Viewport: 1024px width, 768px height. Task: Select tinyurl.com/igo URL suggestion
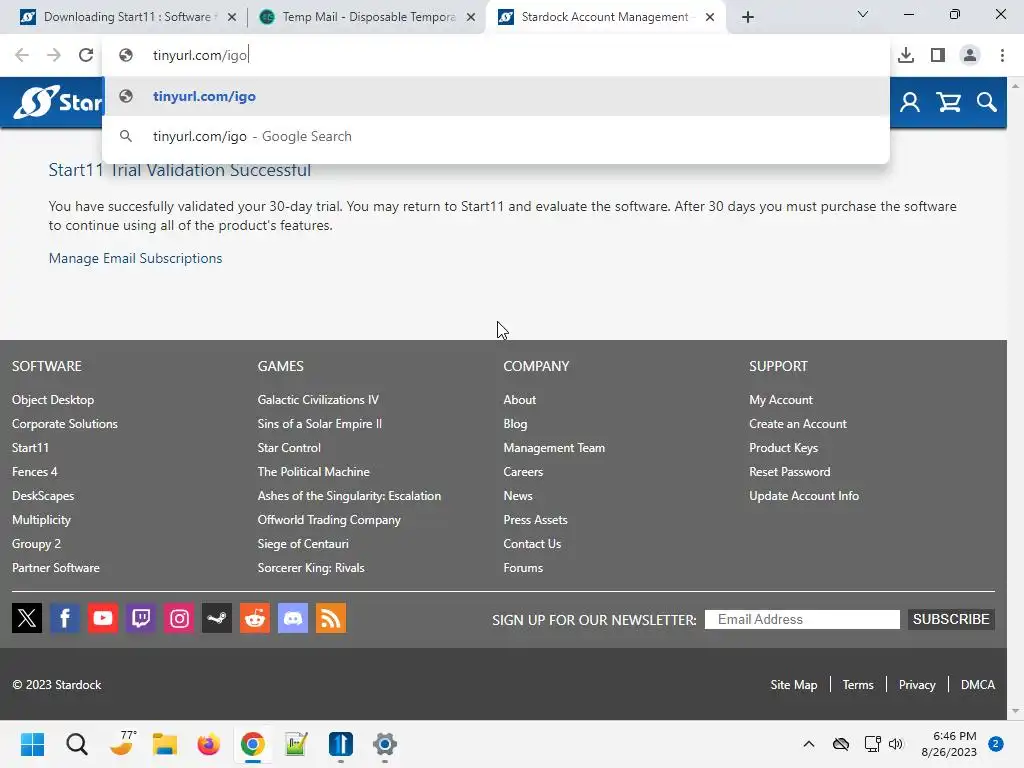click(496, 96)
